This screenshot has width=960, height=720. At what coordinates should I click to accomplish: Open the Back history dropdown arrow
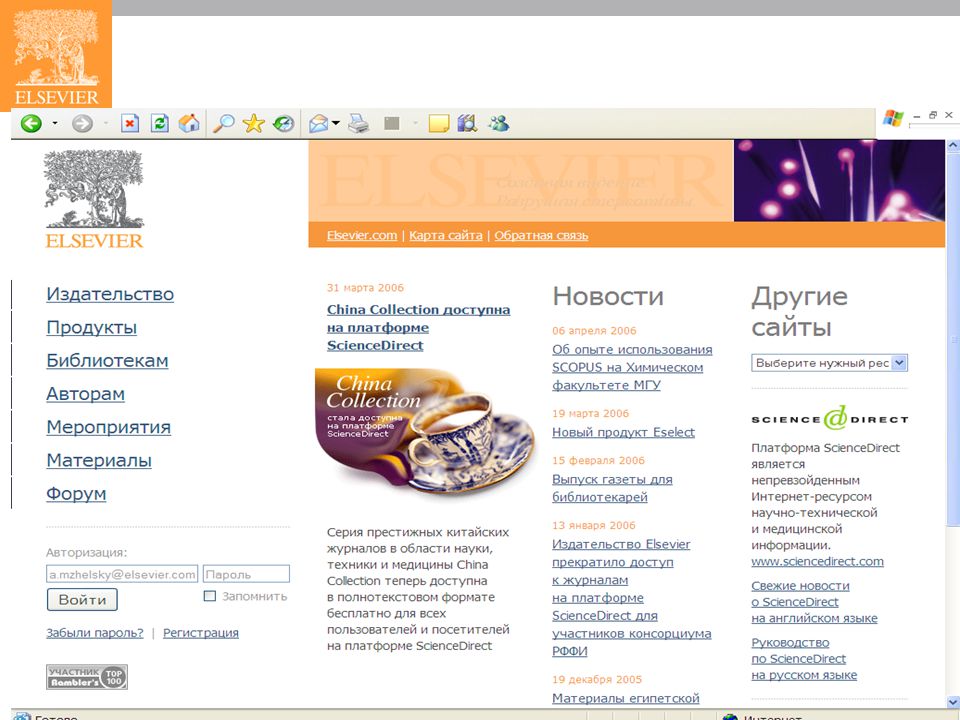tap(55, 124)
